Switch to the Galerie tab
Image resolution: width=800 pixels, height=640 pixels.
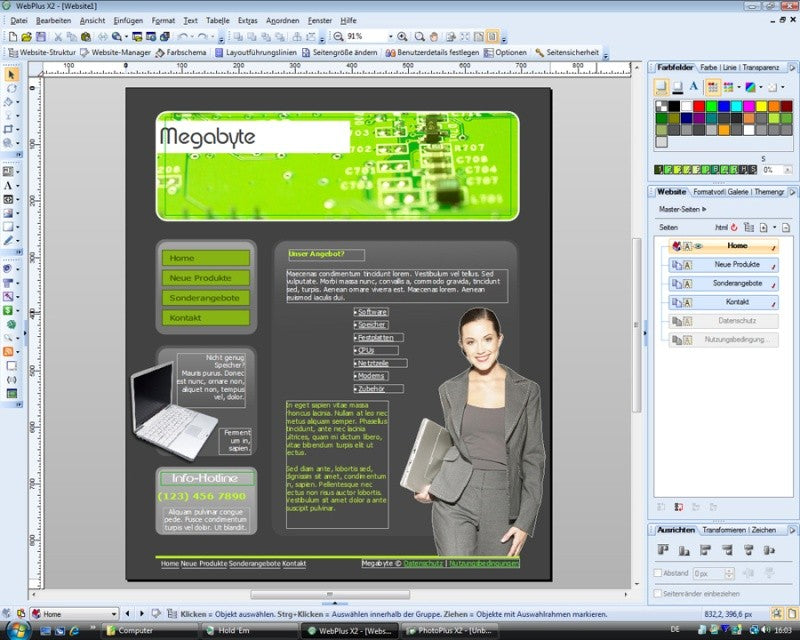coord(738,192)
